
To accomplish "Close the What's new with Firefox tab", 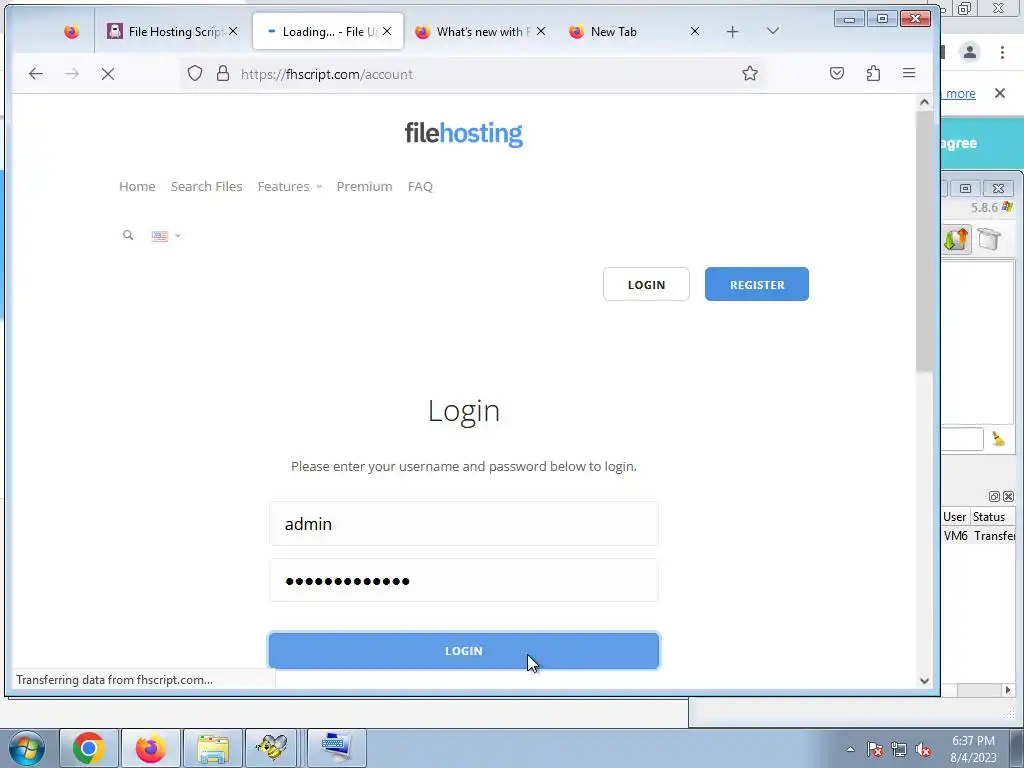I will point(541,31).
